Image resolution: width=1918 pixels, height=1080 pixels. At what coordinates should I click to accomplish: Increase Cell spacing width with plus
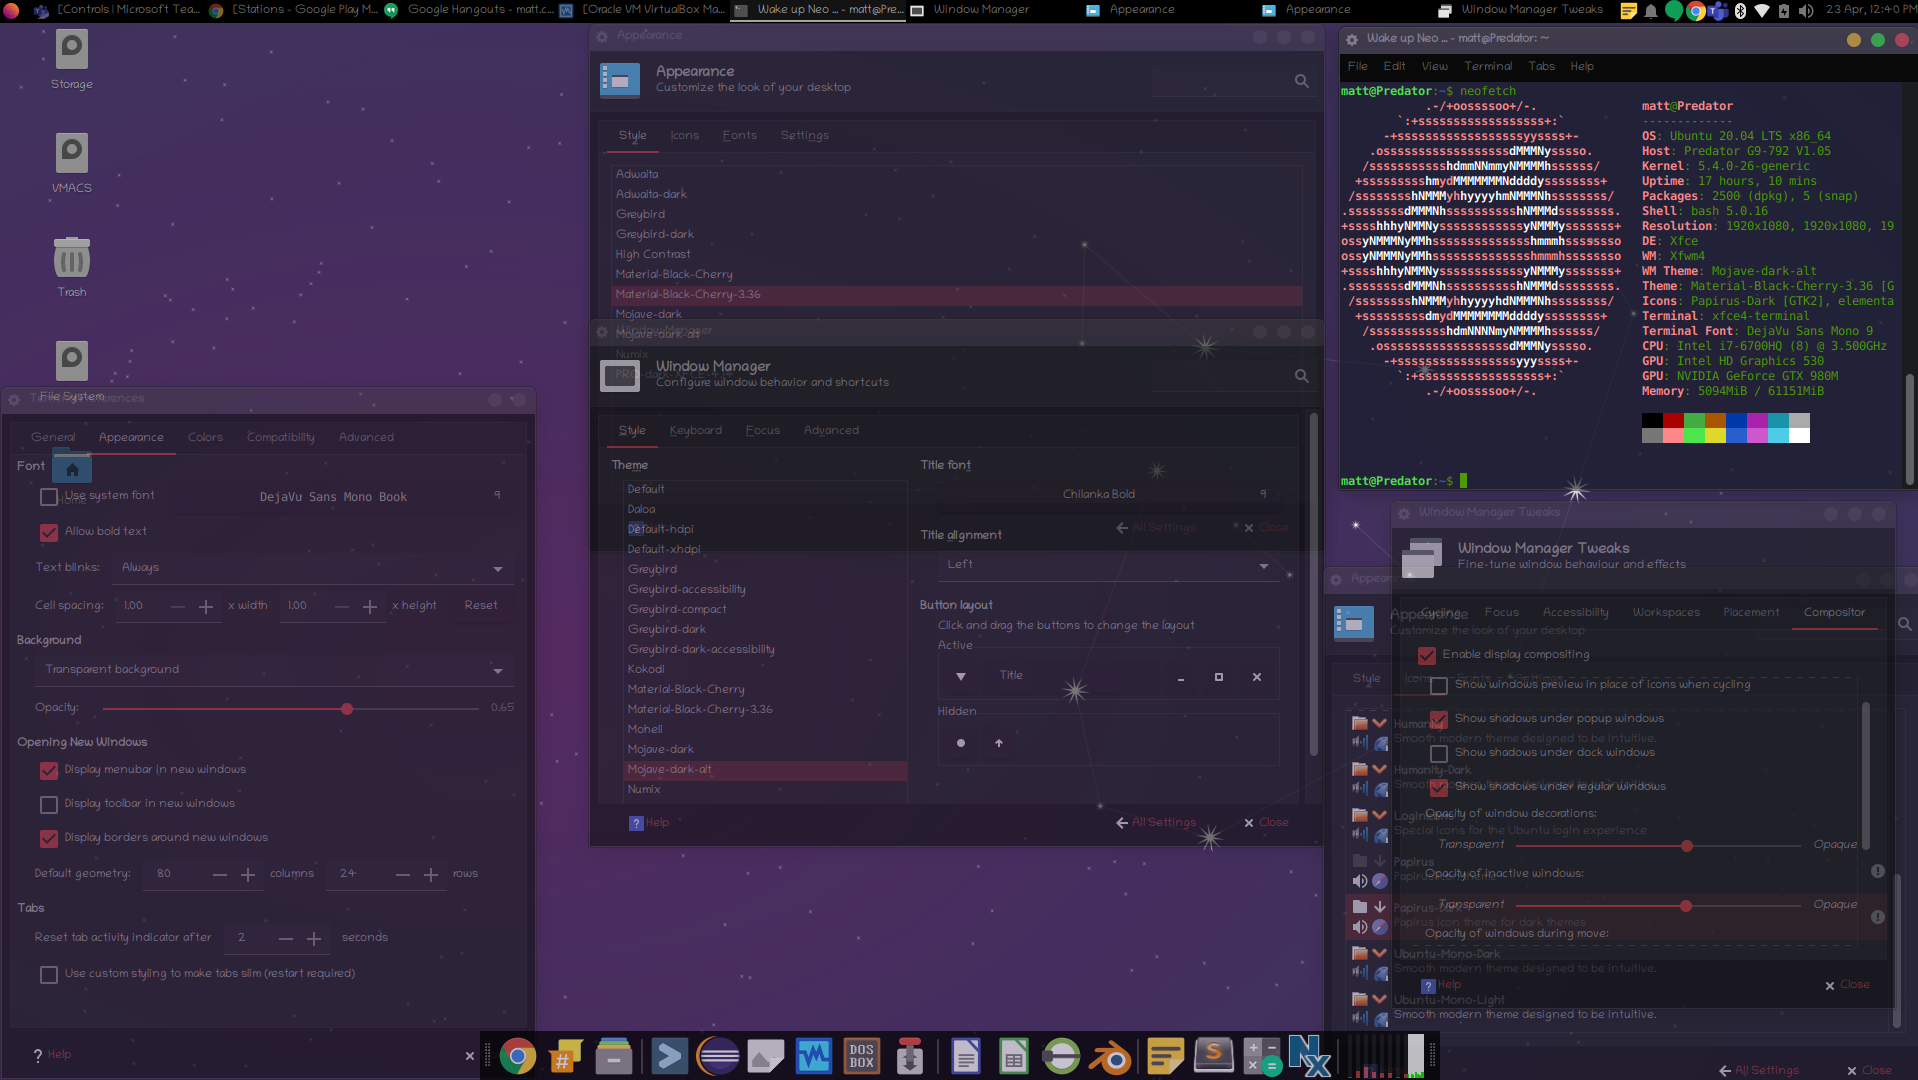click(x=206, y=607)
